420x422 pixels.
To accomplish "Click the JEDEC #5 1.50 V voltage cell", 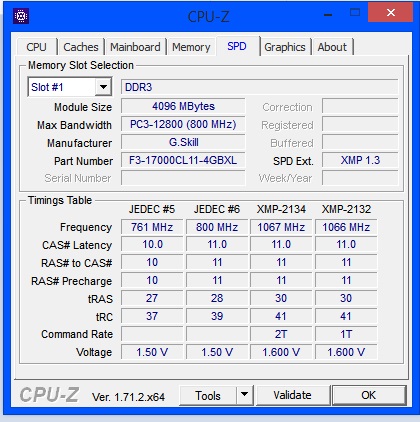I will (152, 352).
